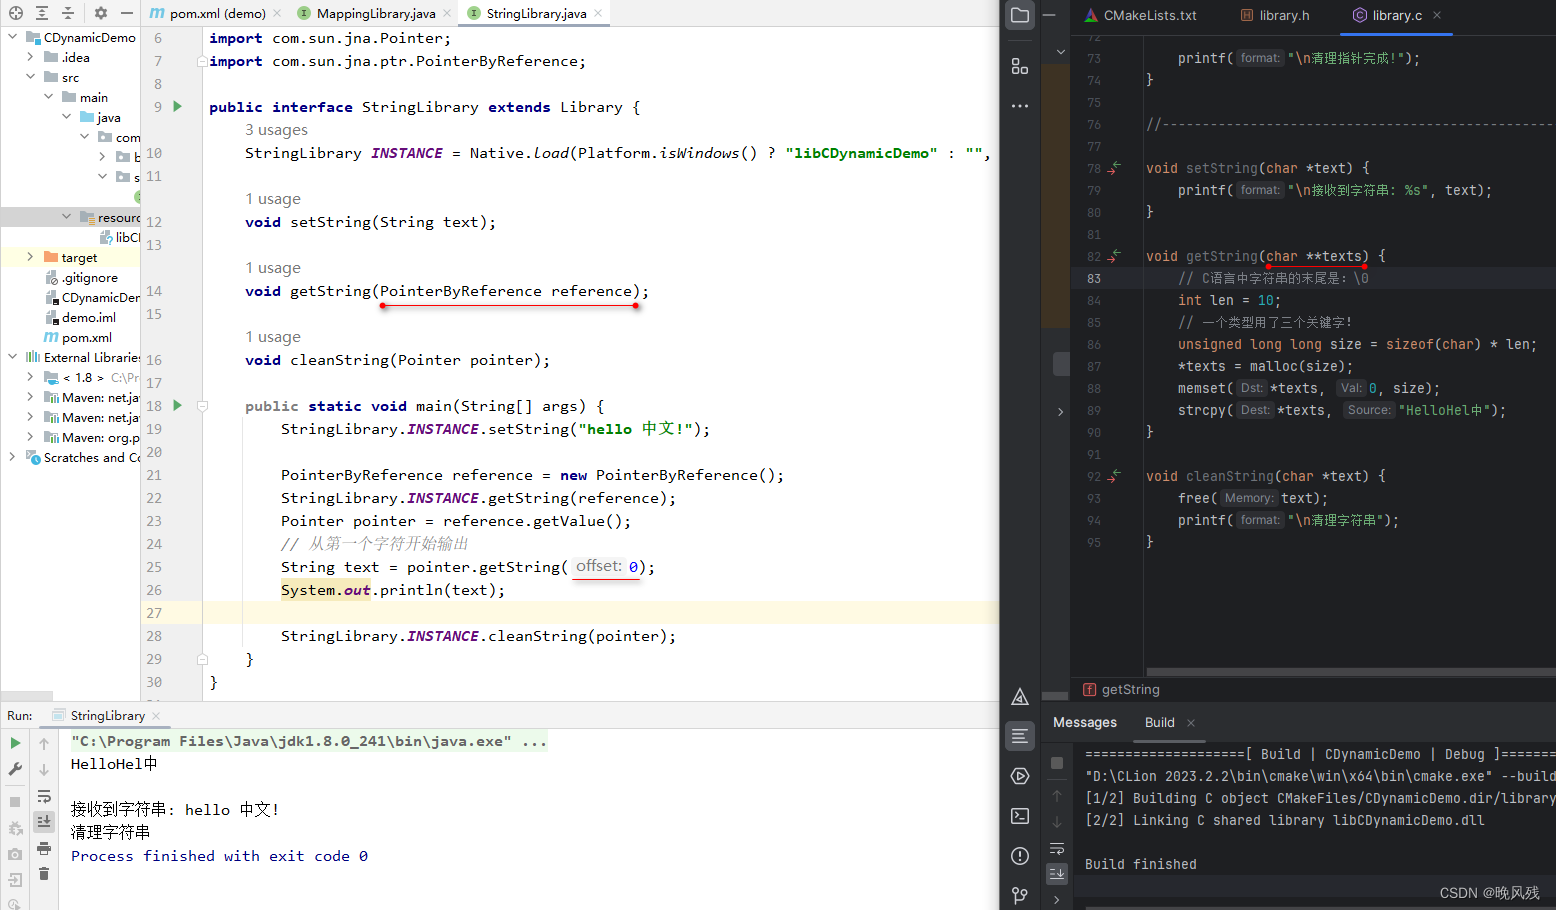The height and width of the screenshot is (910, 1556).
Task: Close the Build messages tab
Action: [1191, 723]
